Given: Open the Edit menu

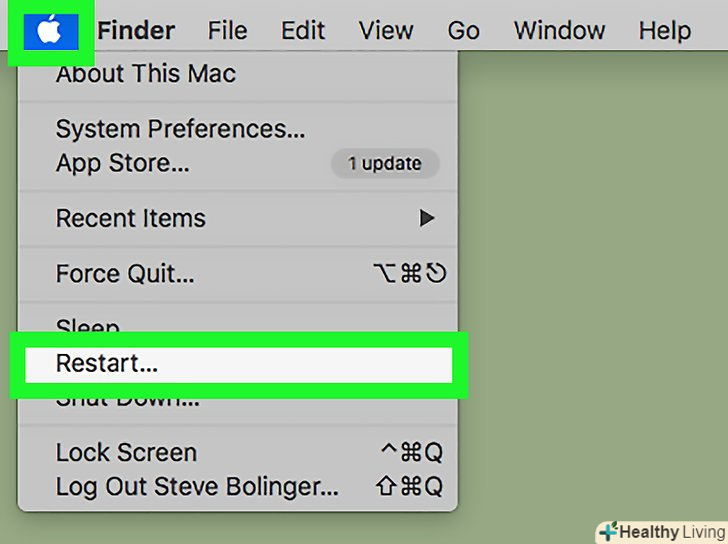Looking at the screenshot, I should pyautogui.click(x=303, y=31).
